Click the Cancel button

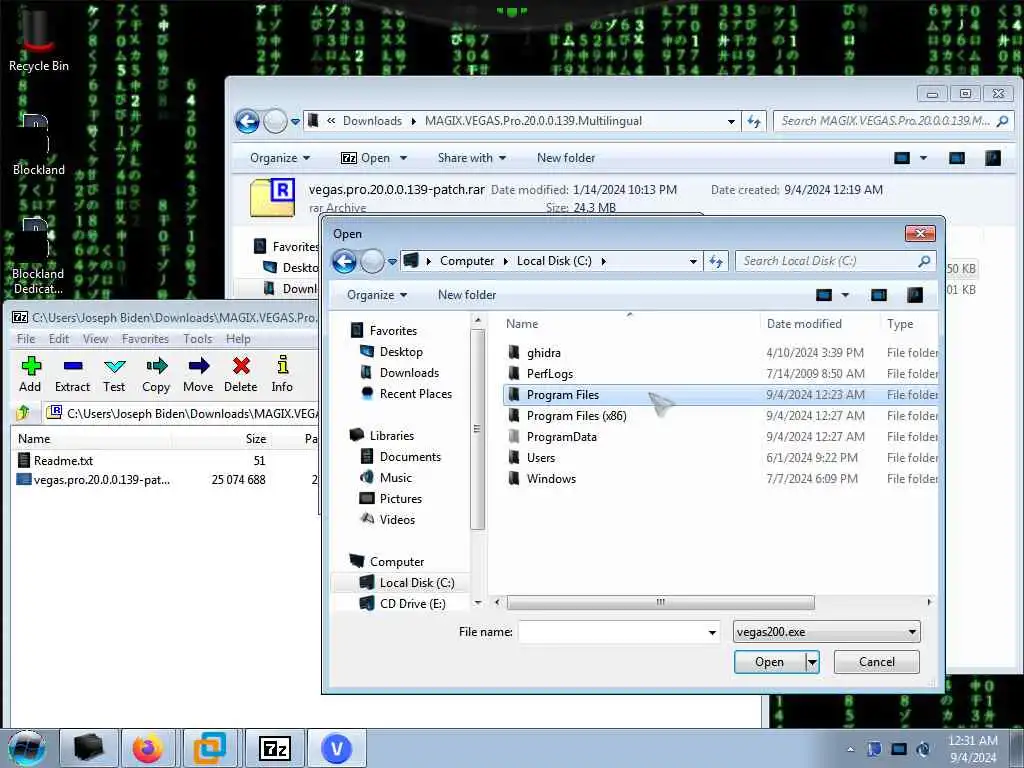coord(876,662)
